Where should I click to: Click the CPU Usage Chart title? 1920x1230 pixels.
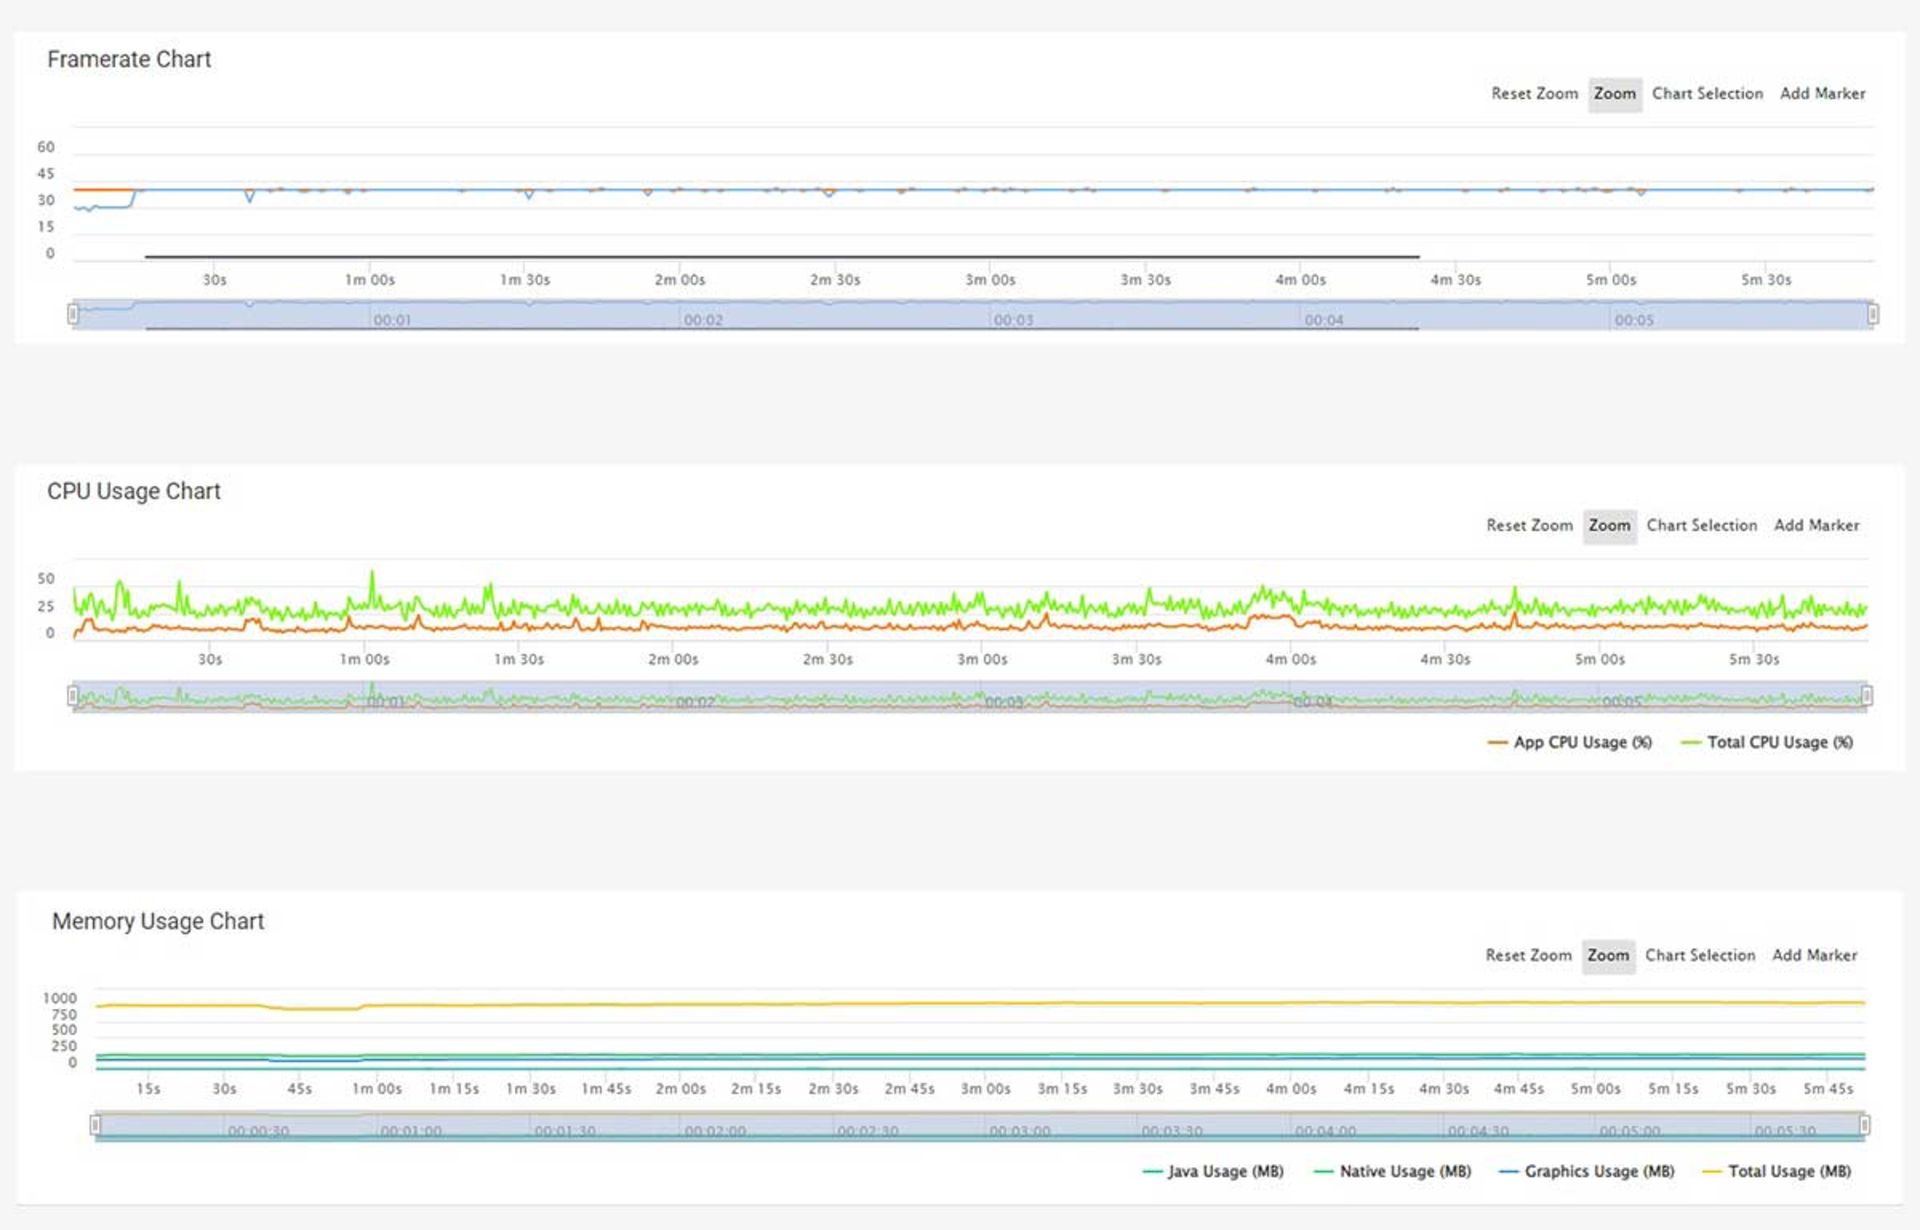133,491
